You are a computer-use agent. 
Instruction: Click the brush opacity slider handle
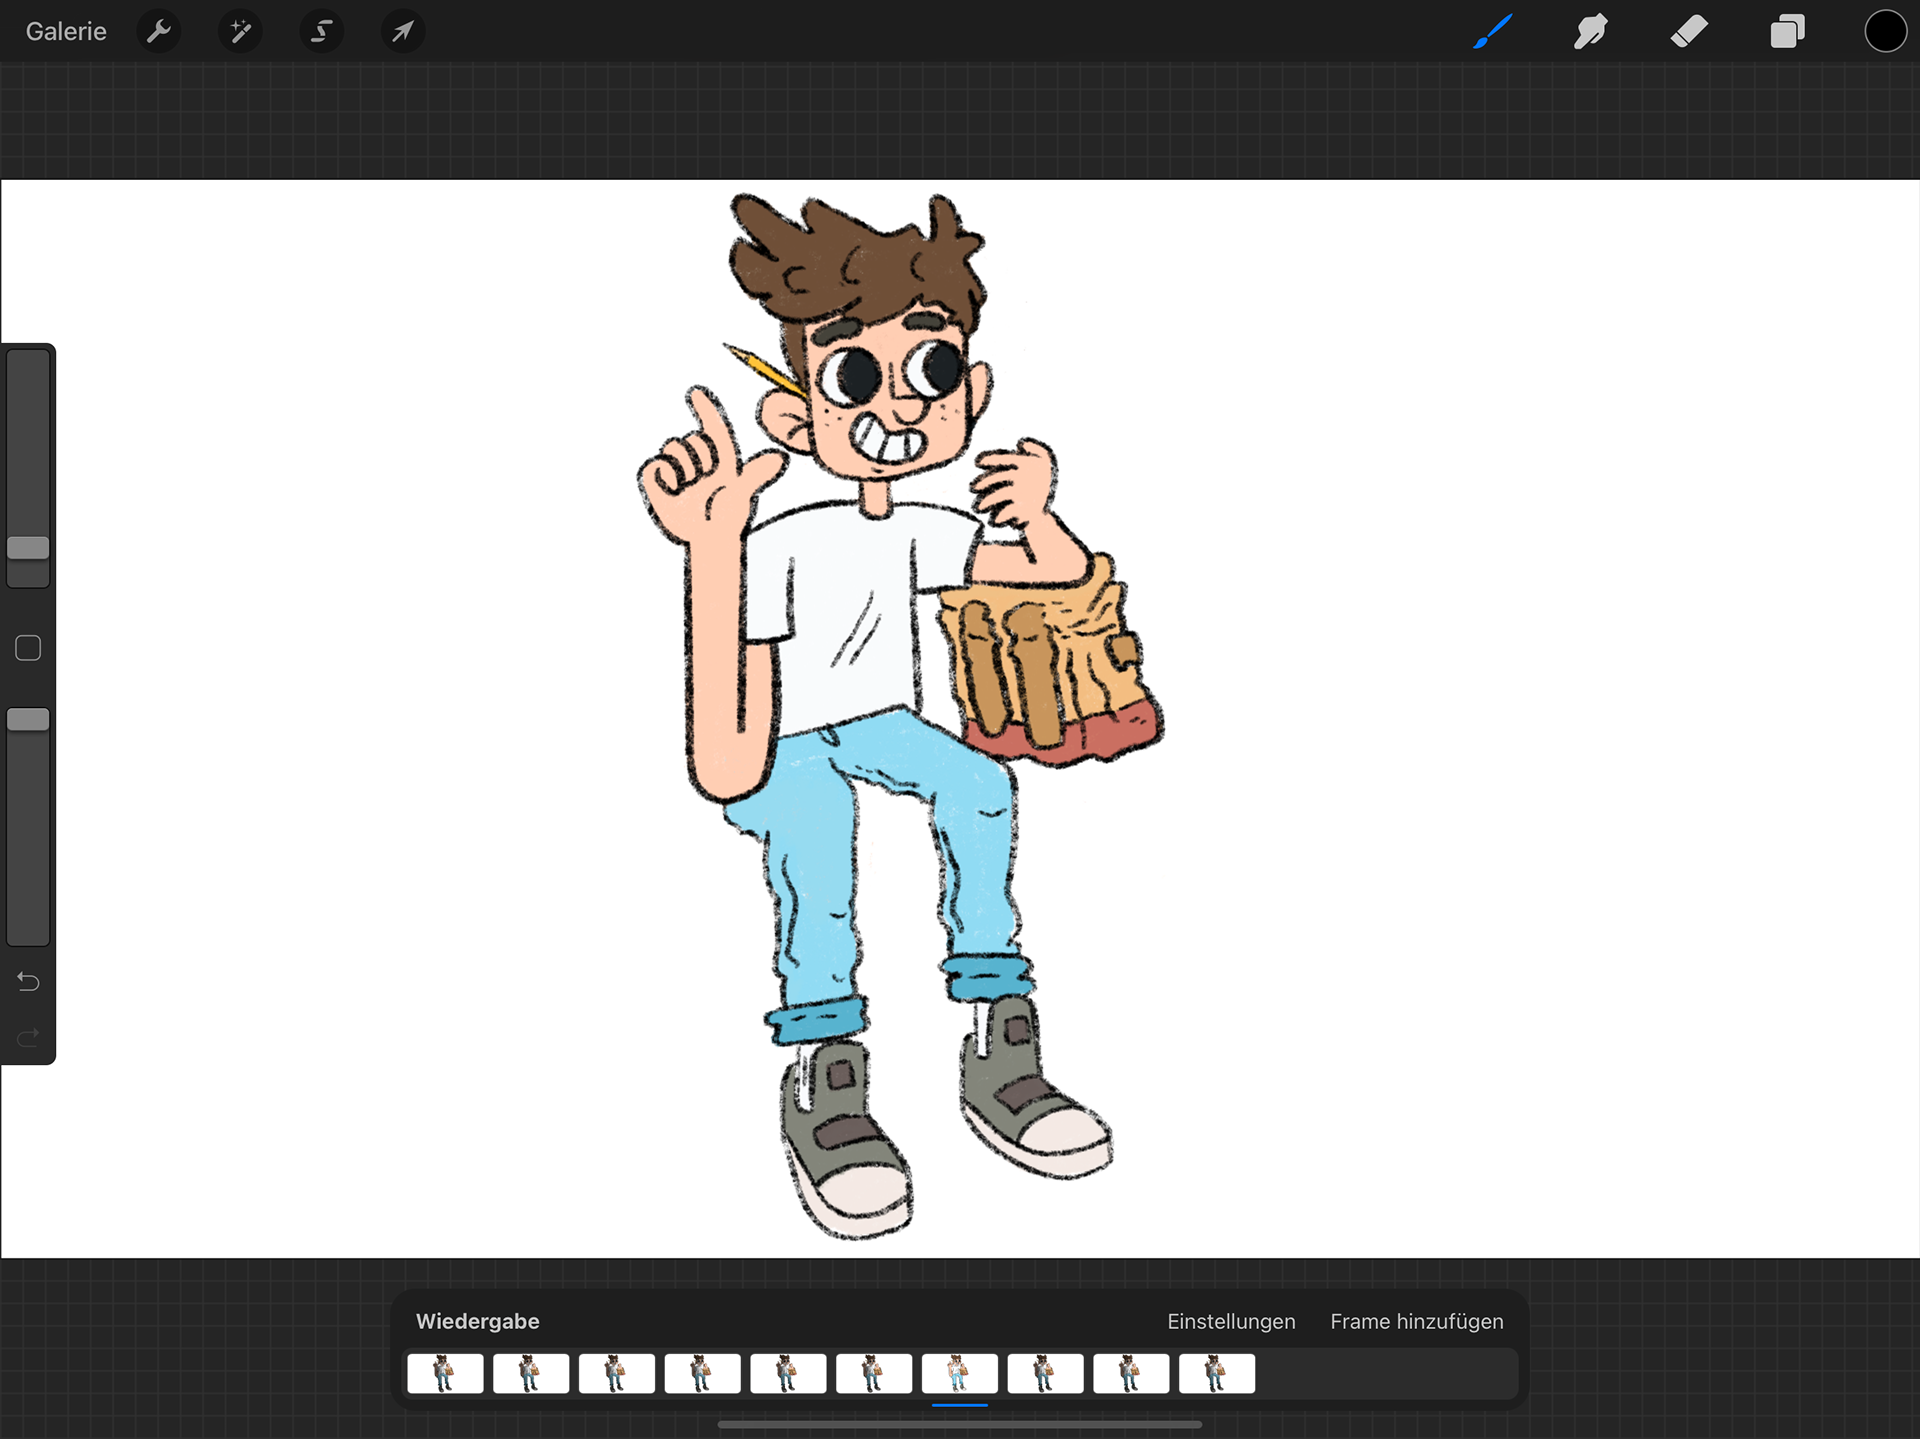(x=28, y=720)
